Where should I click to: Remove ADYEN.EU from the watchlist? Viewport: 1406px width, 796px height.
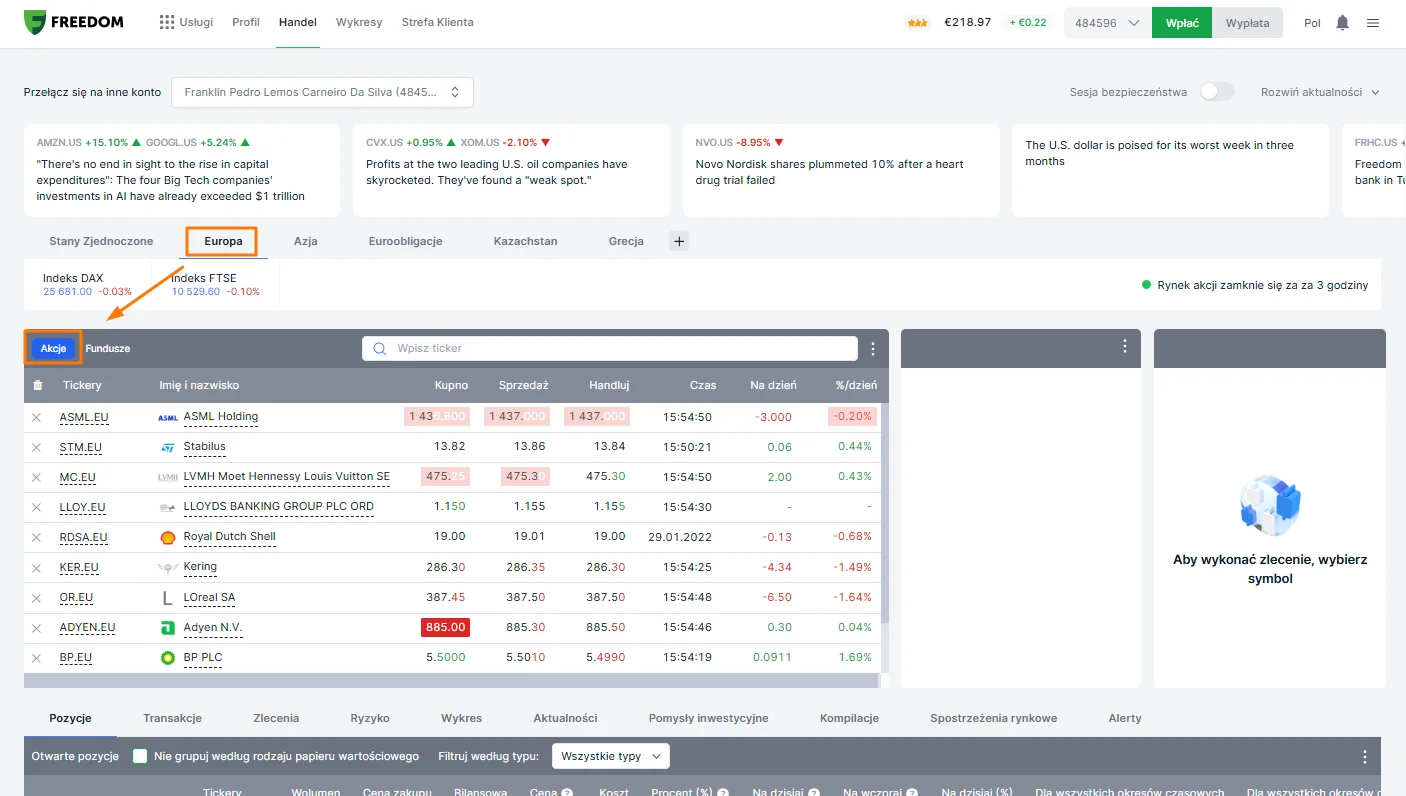[37, 628]
